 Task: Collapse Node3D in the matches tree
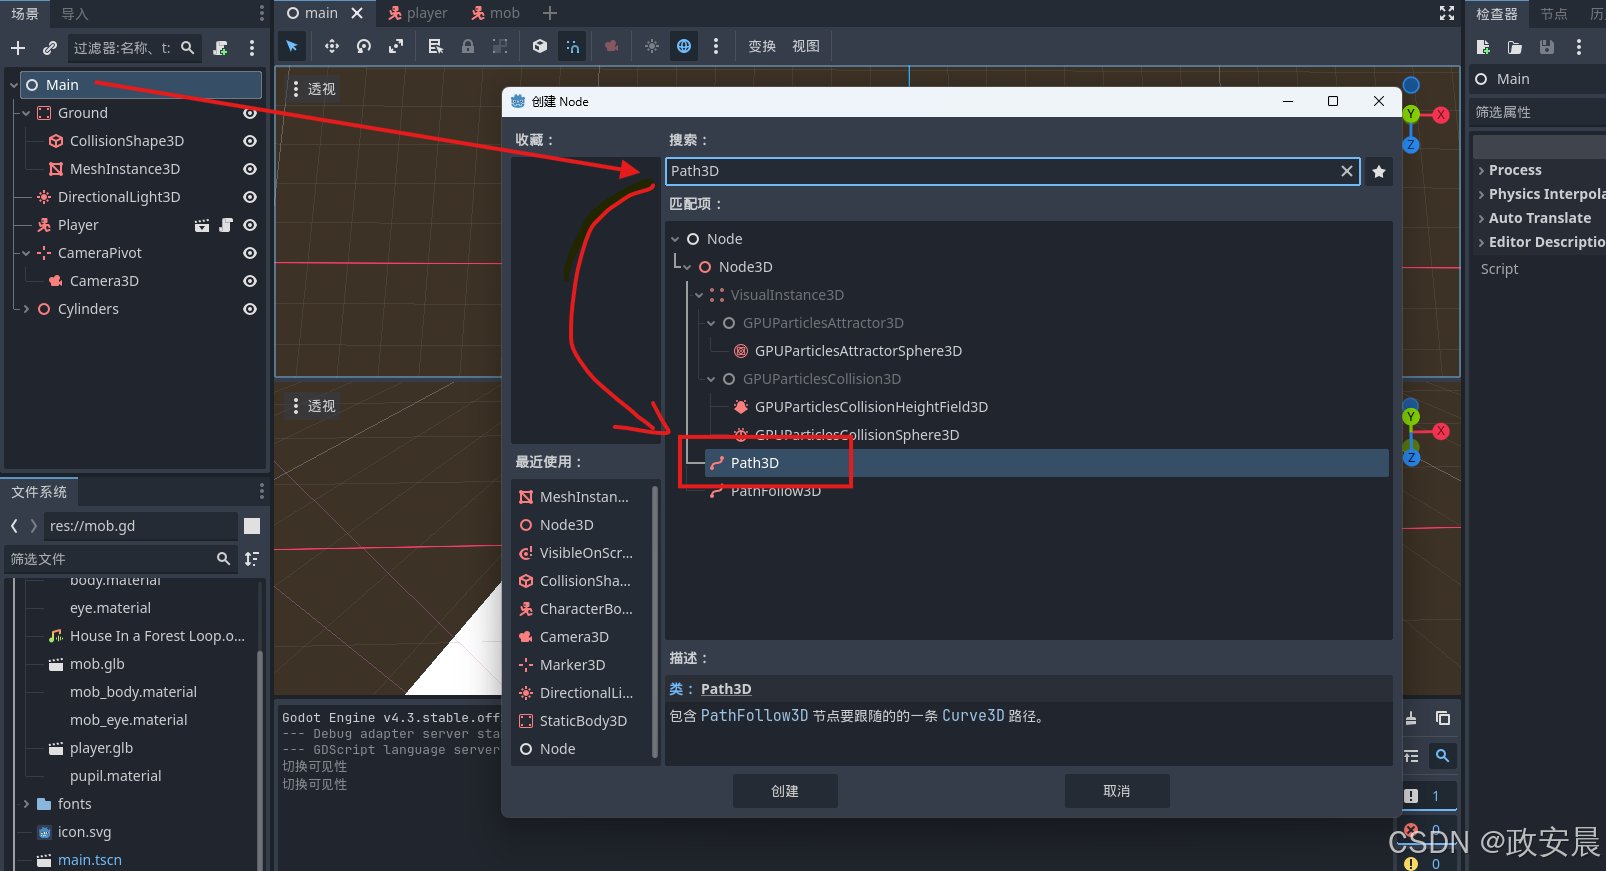pyautogui.click(x=687, y=267)
